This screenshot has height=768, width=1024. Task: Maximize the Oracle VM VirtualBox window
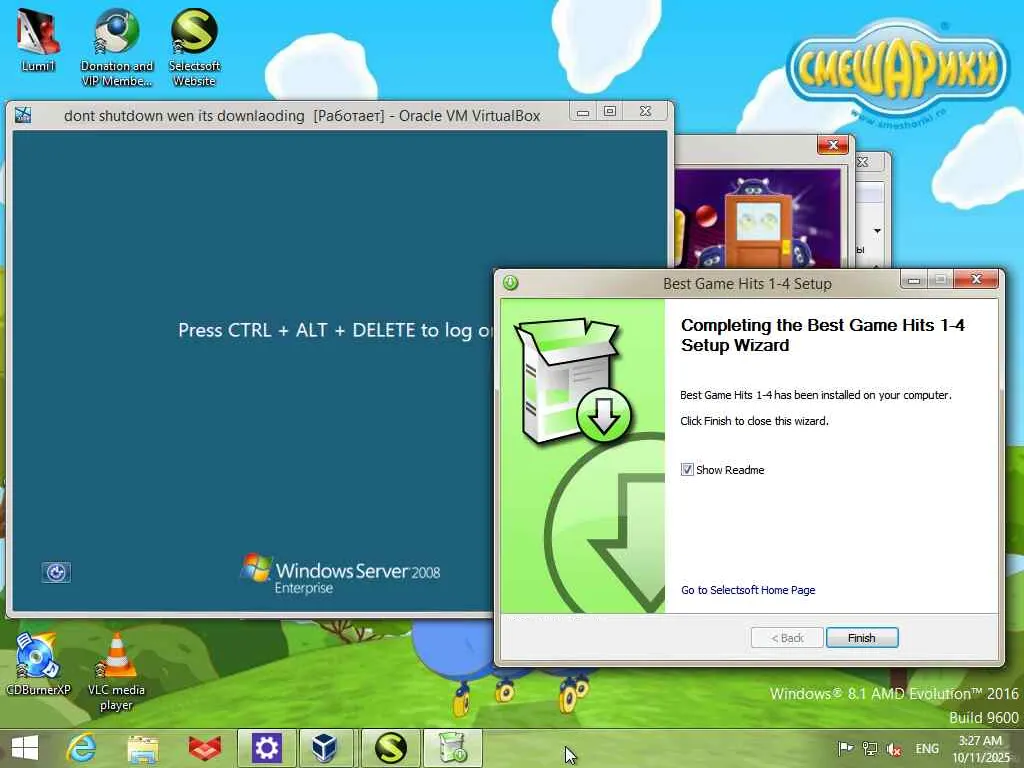click(x=610, y=112)
